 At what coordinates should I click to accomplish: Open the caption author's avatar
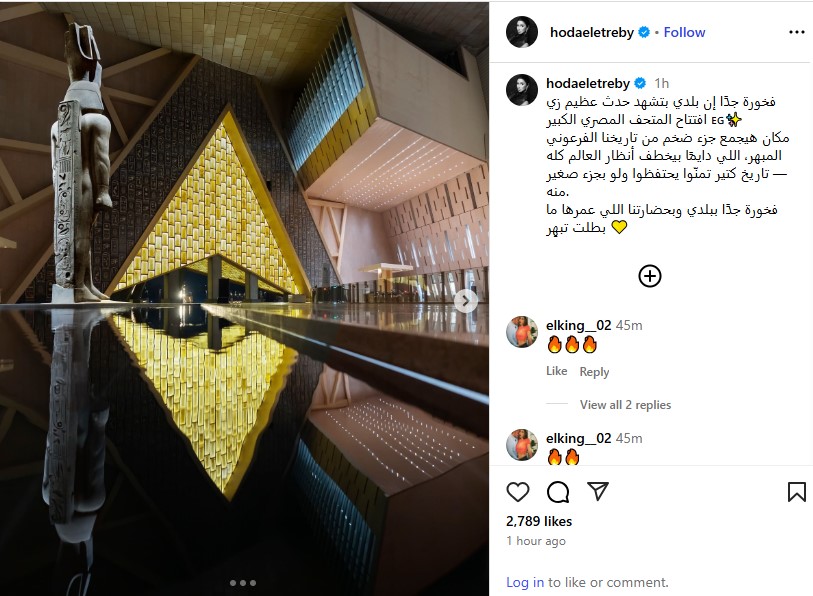click(522, 91)
